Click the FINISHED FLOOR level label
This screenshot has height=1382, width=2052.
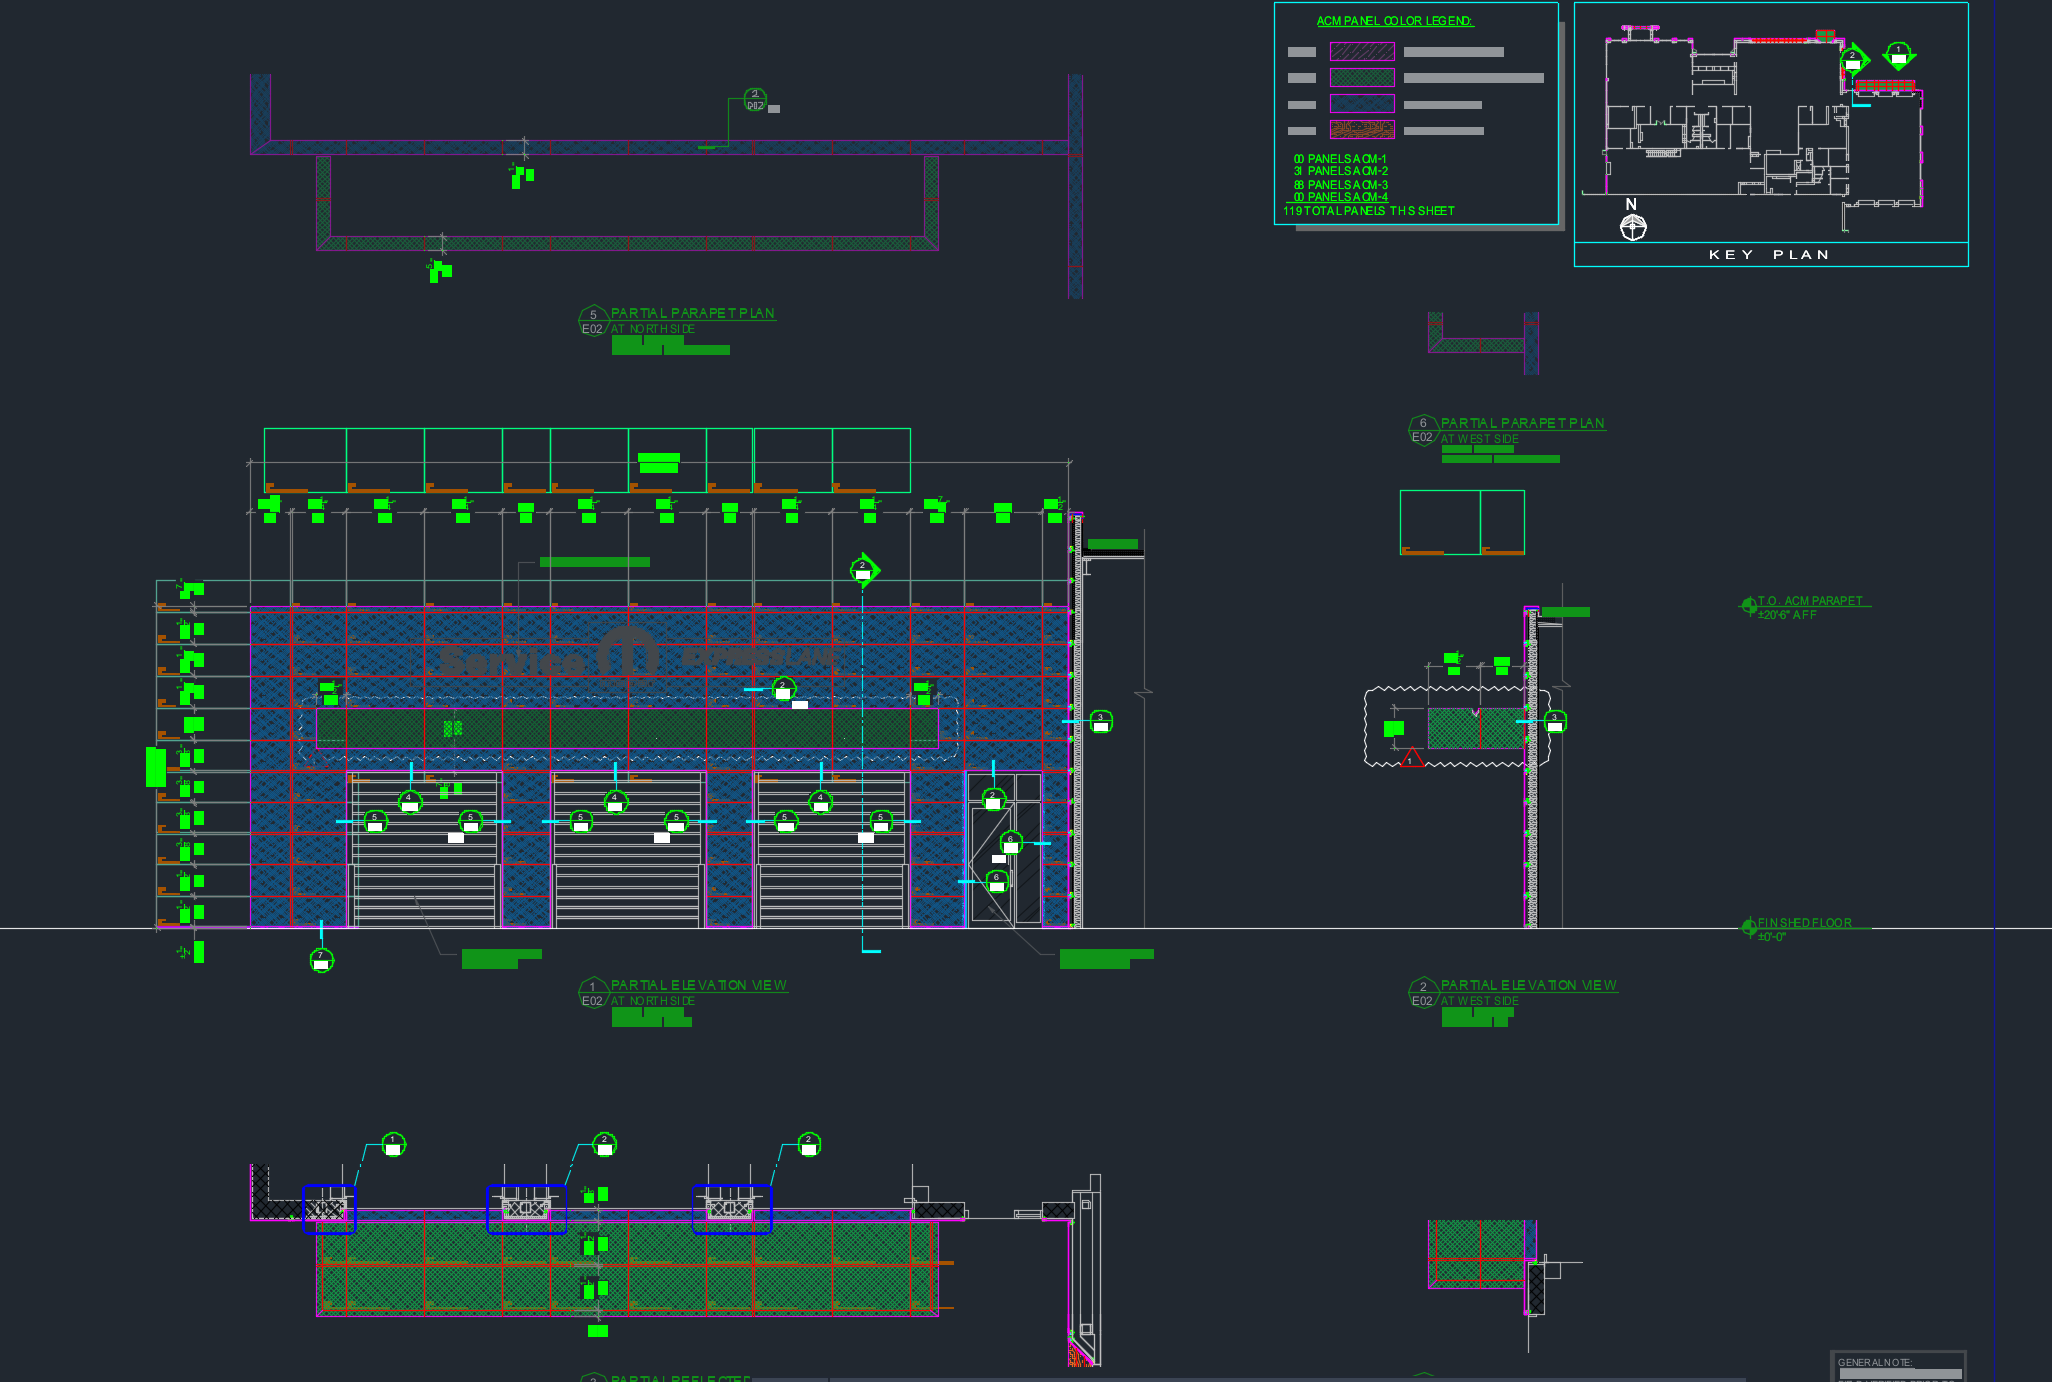(x=1804, y=923)
